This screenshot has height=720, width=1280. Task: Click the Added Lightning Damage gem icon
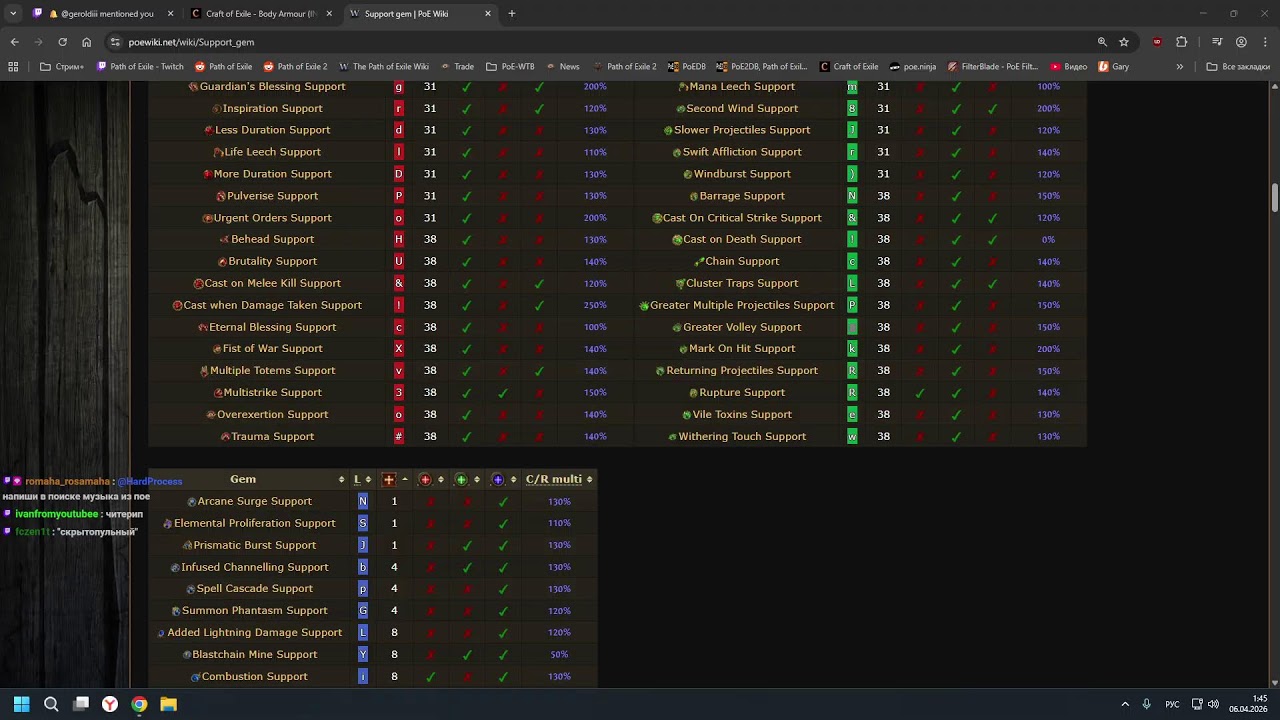(161, 633)
